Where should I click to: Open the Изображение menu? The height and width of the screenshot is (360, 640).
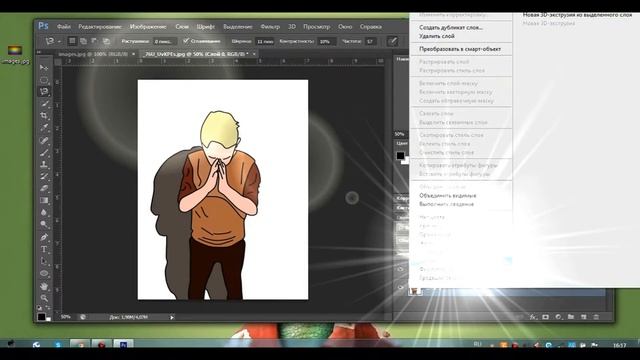(x=148, y=27)
